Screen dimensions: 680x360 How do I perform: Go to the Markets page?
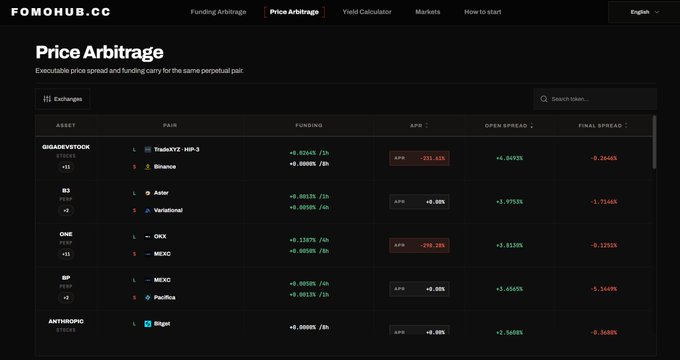coord(428,12)
